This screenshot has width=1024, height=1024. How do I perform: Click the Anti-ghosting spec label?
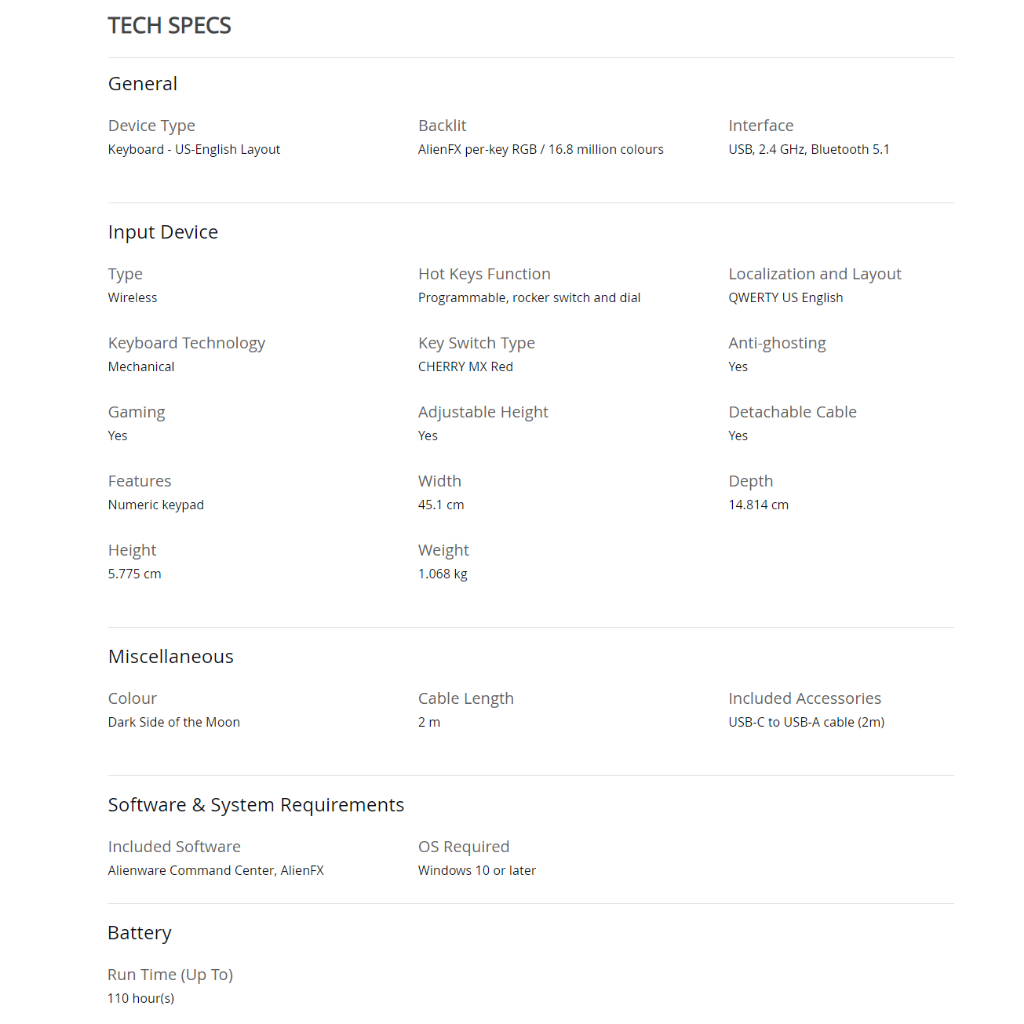tap(777, 343)
